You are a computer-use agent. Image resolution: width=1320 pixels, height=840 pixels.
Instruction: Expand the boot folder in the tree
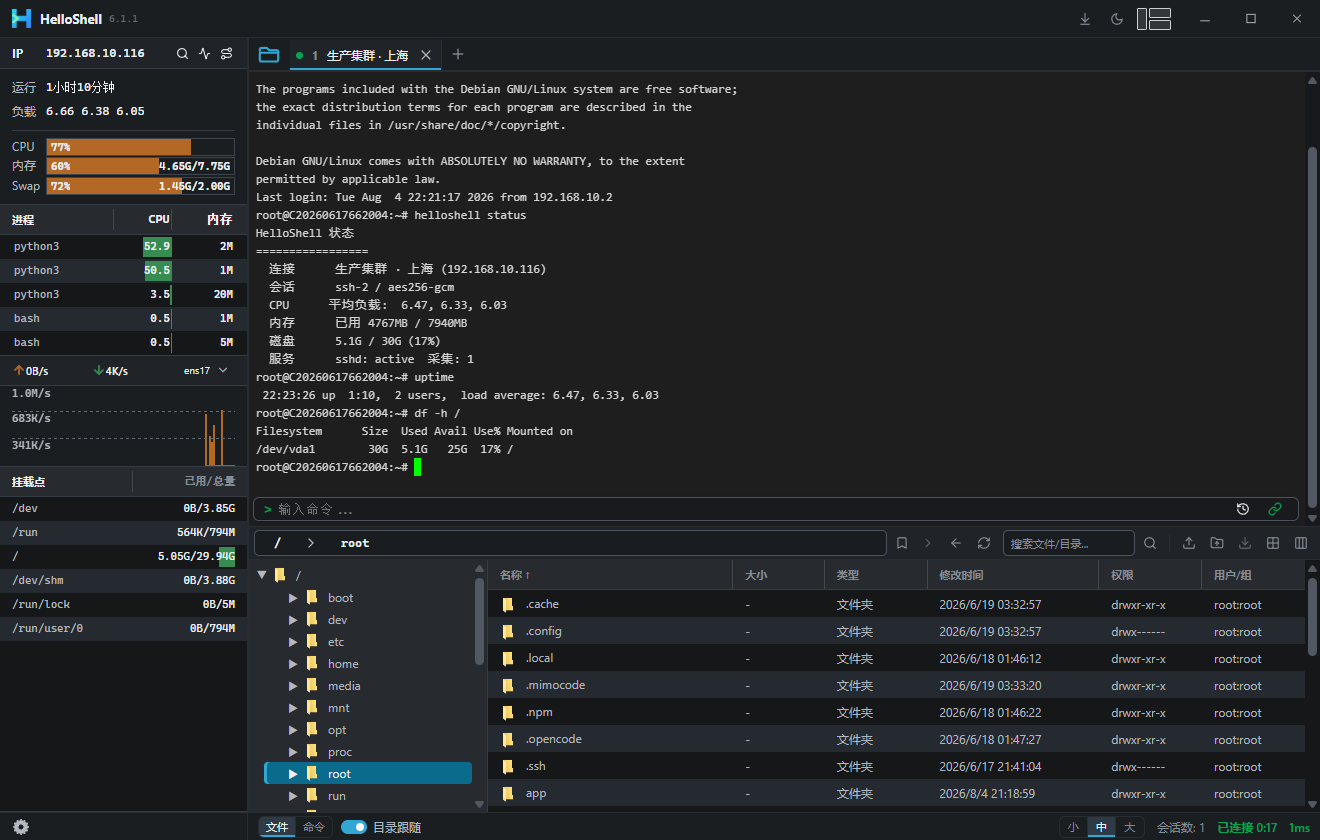[x=293, y=598]
